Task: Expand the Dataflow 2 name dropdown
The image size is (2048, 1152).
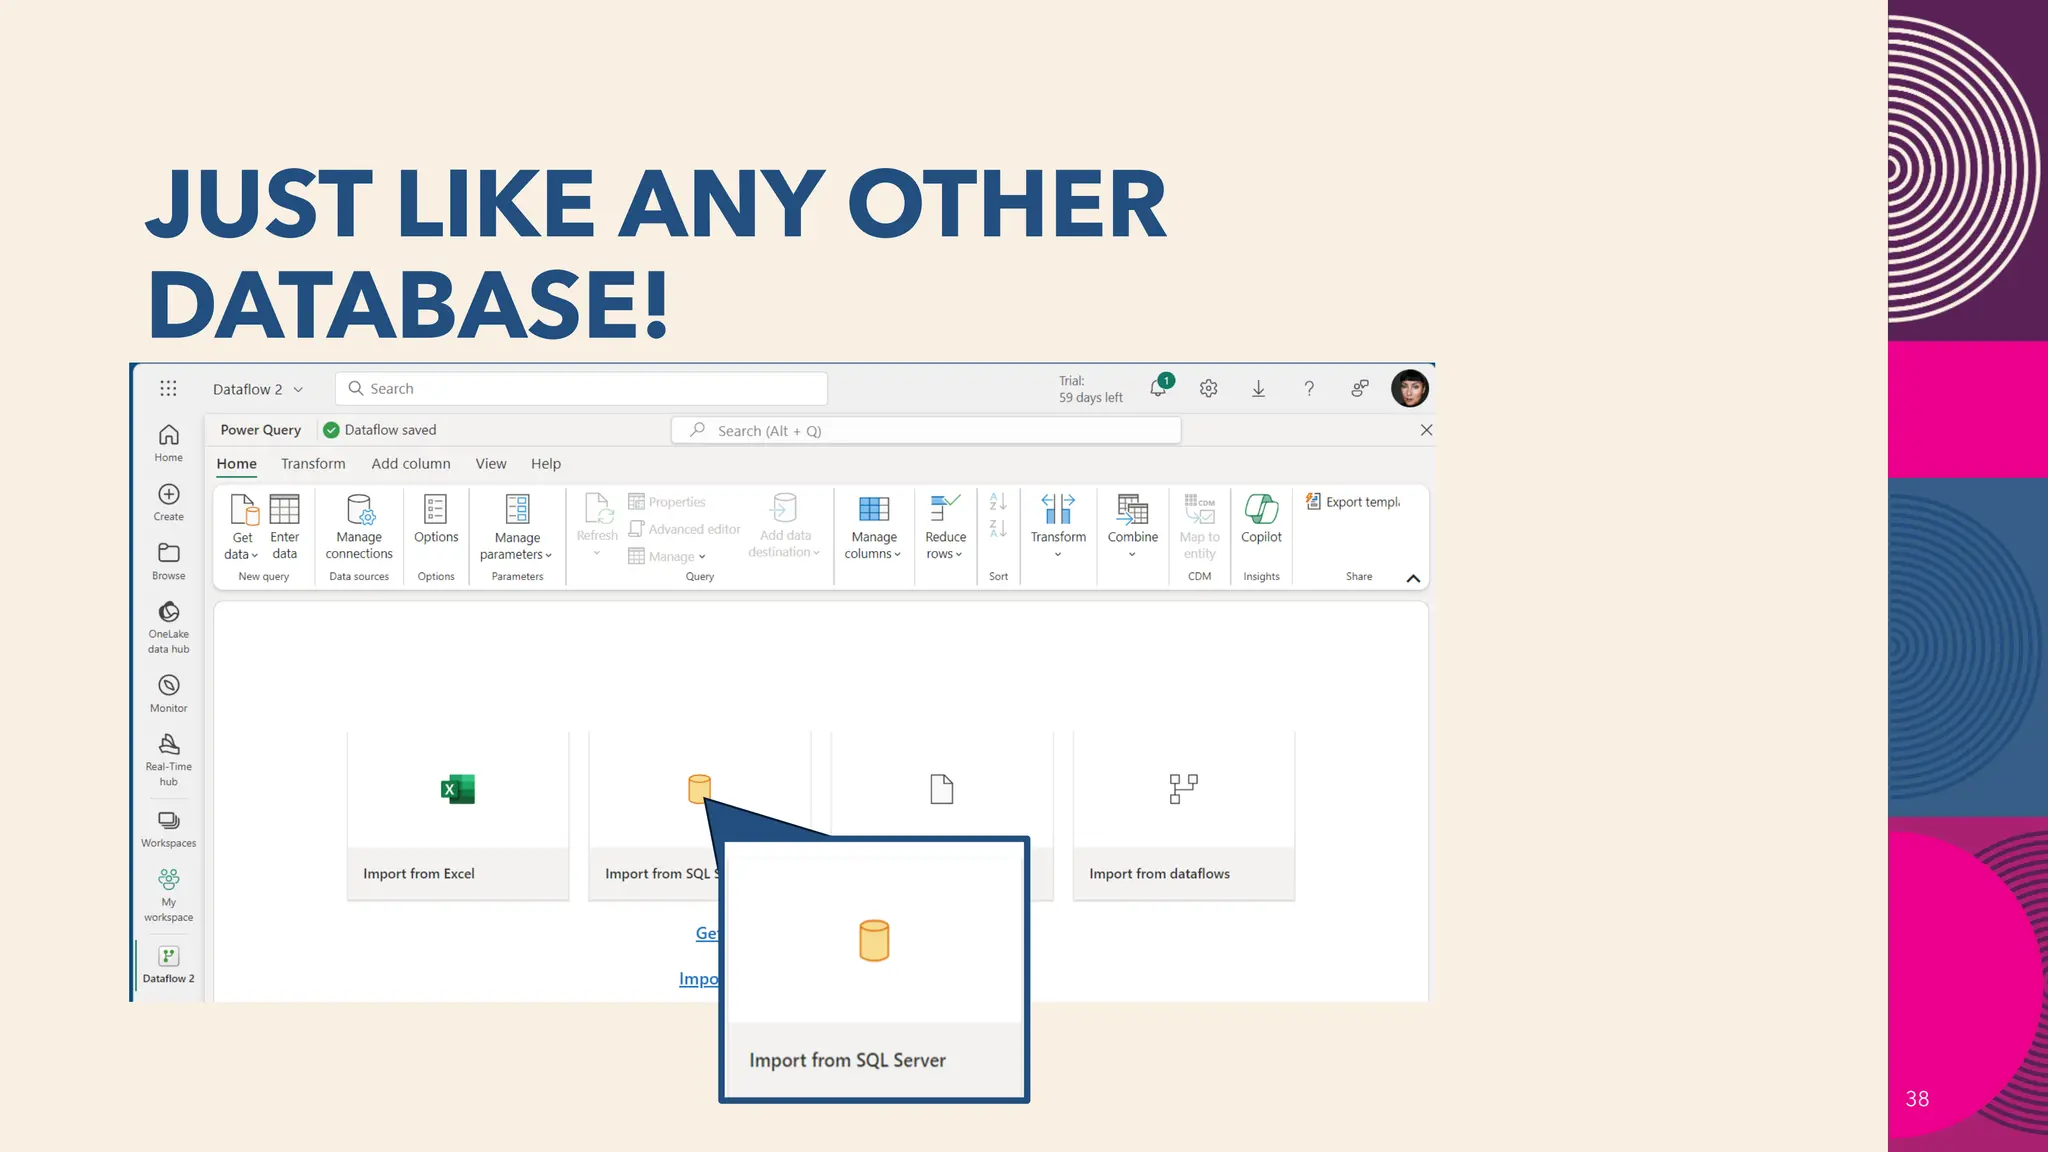Action: point(298,390)
